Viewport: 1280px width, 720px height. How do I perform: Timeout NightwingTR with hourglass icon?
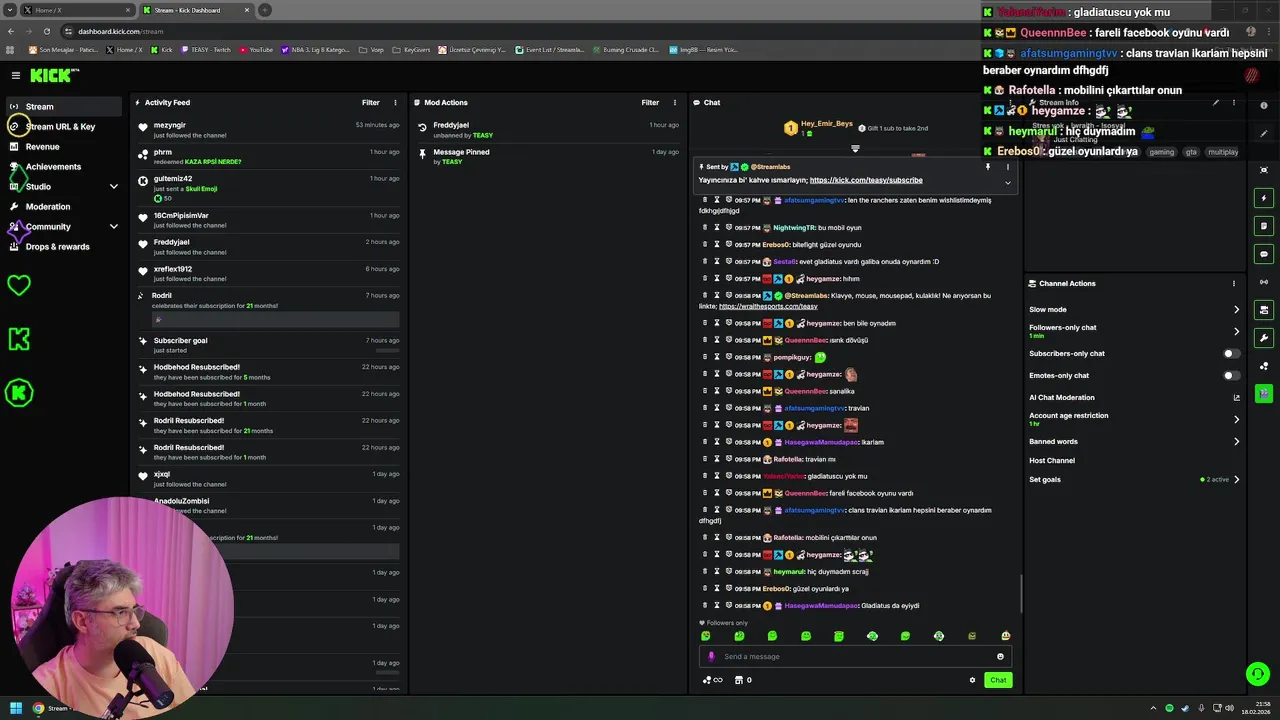(717, 228)
